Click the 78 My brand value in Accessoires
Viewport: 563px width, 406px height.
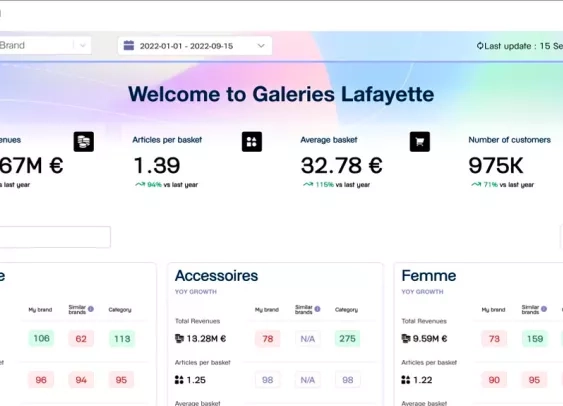(268, 339)
